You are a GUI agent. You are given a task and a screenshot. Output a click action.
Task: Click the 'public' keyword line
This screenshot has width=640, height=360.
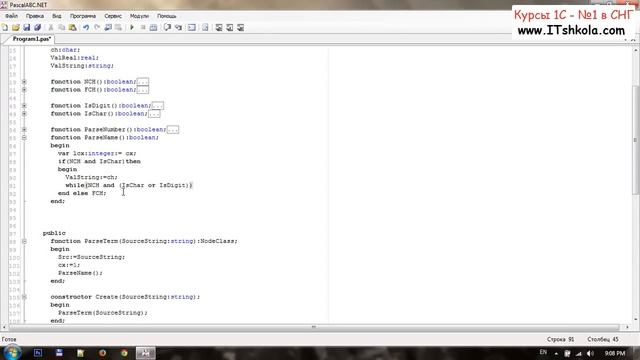coord(54,233)
